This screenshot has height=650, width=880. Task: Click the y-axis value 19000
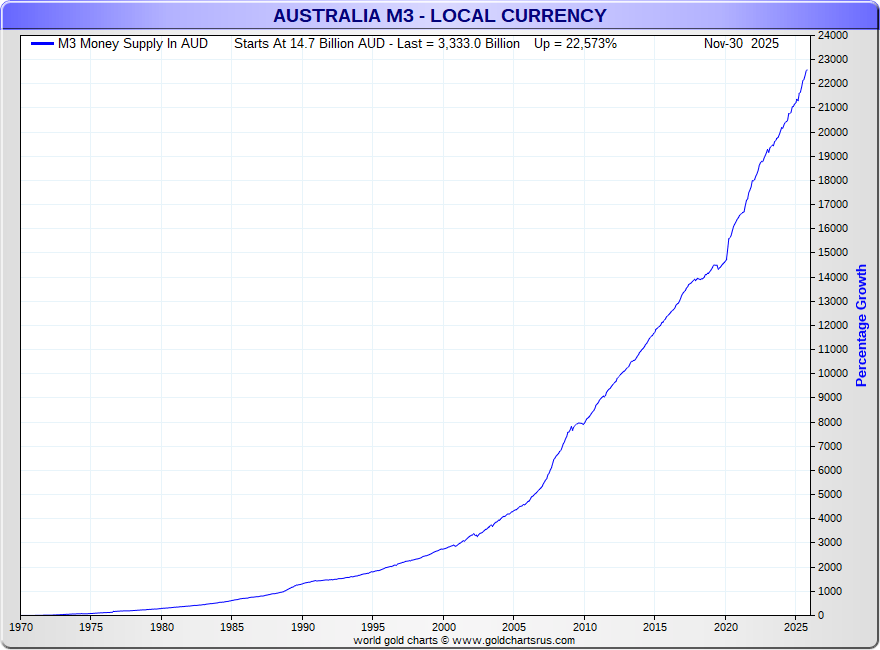(833, 157)
